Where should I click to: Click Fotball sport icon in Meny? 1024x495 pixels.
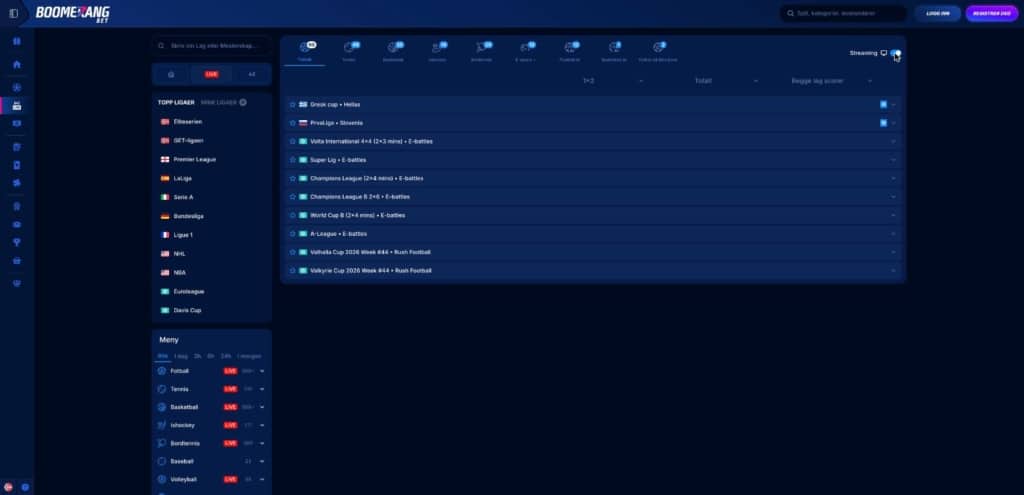[162, 371]
